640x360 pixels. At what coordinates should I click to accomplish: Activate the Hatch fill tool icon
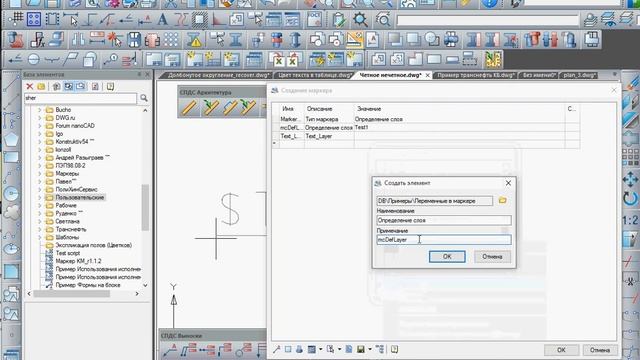199,20
